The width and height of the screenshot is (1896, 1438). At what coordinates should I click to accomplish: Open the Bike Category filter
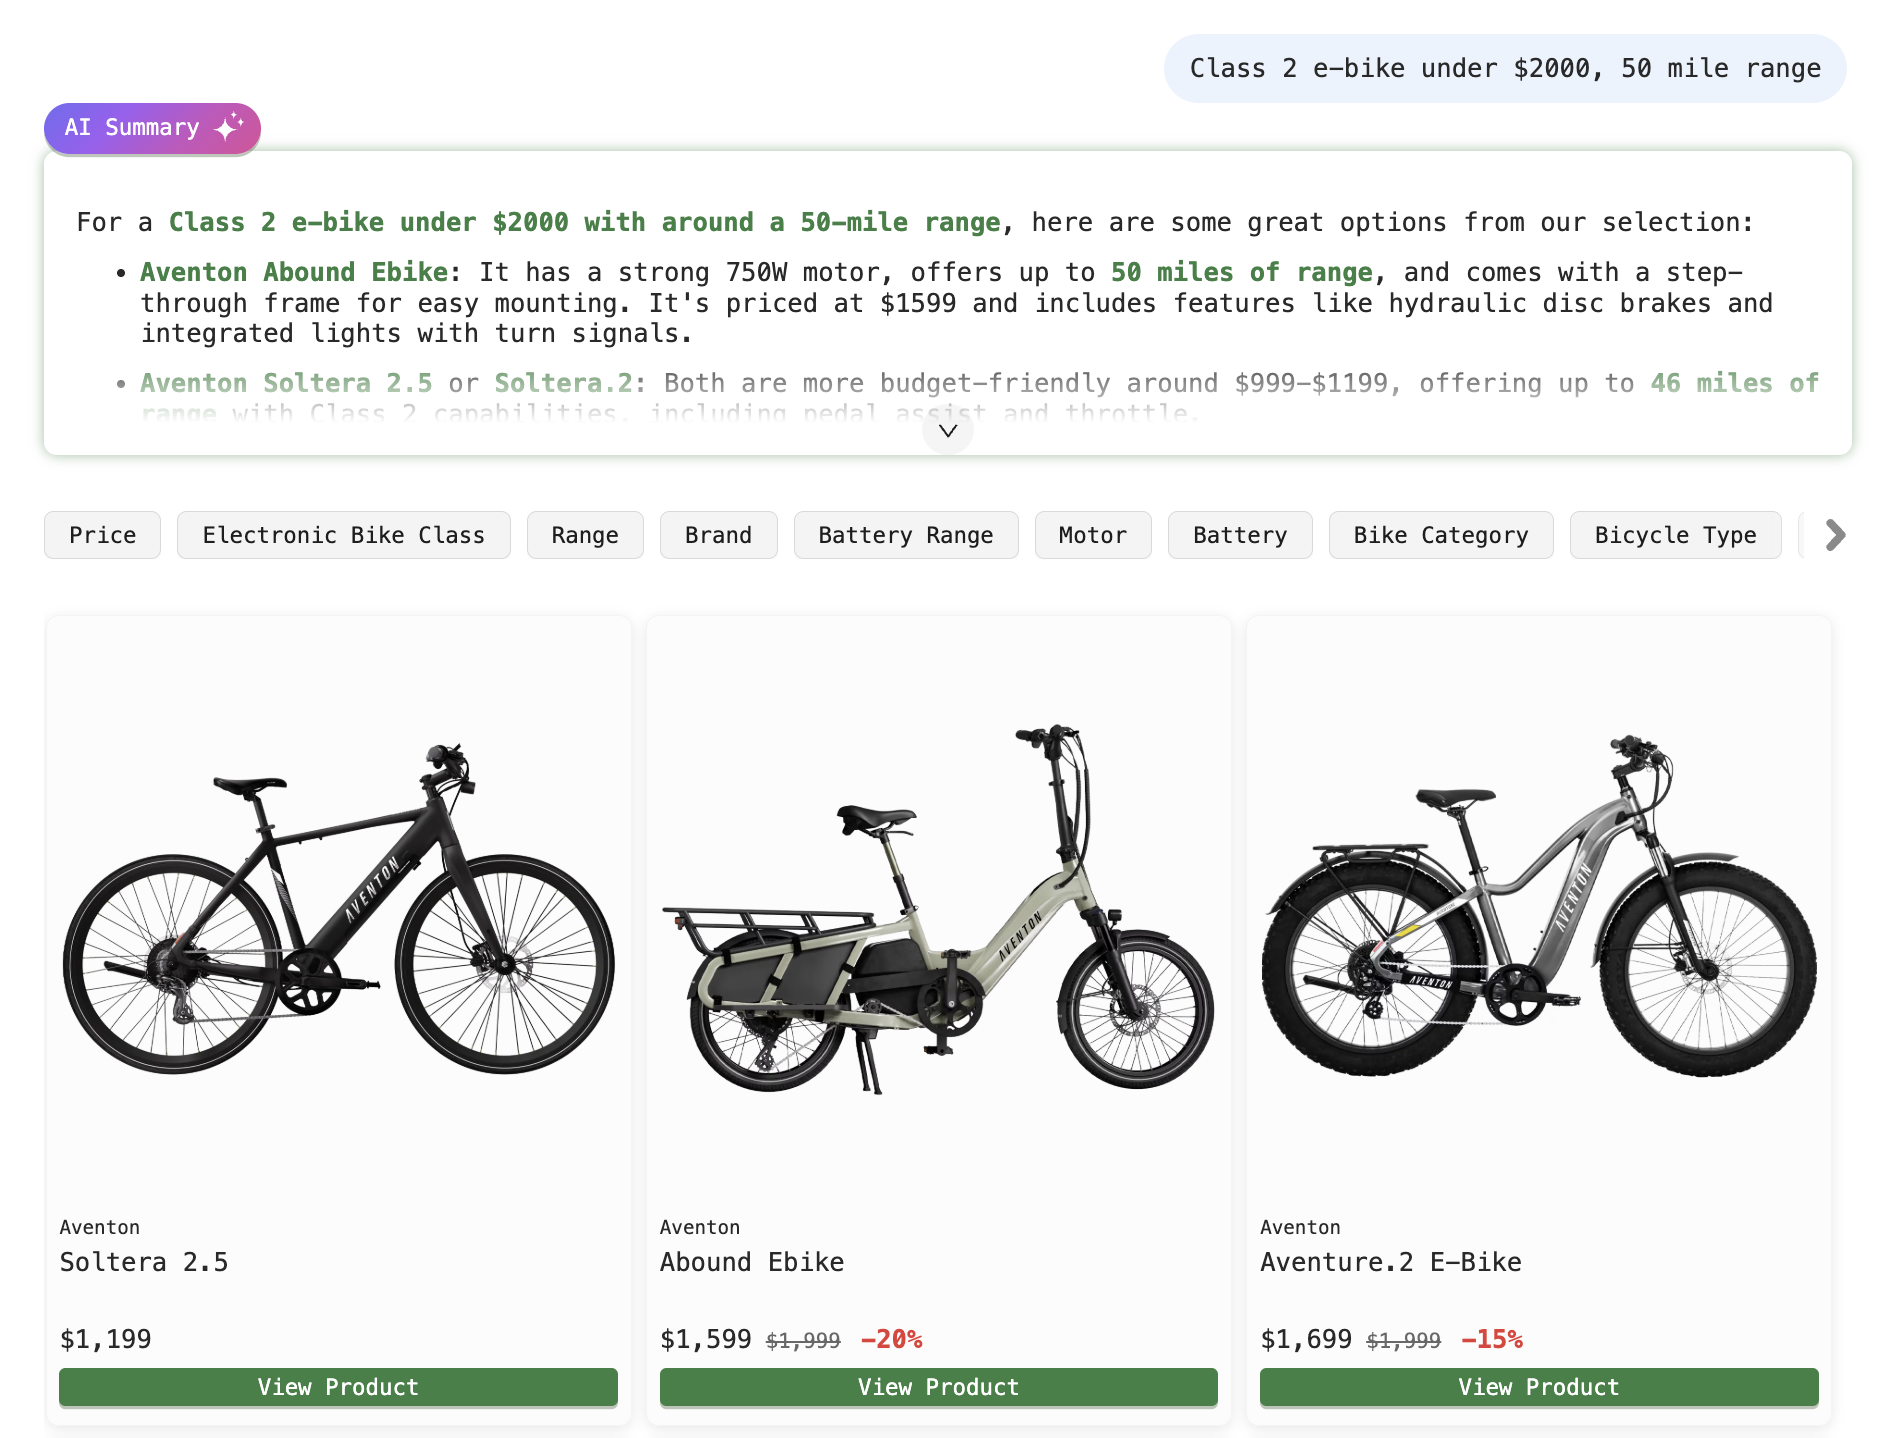tap(1440, 535)
